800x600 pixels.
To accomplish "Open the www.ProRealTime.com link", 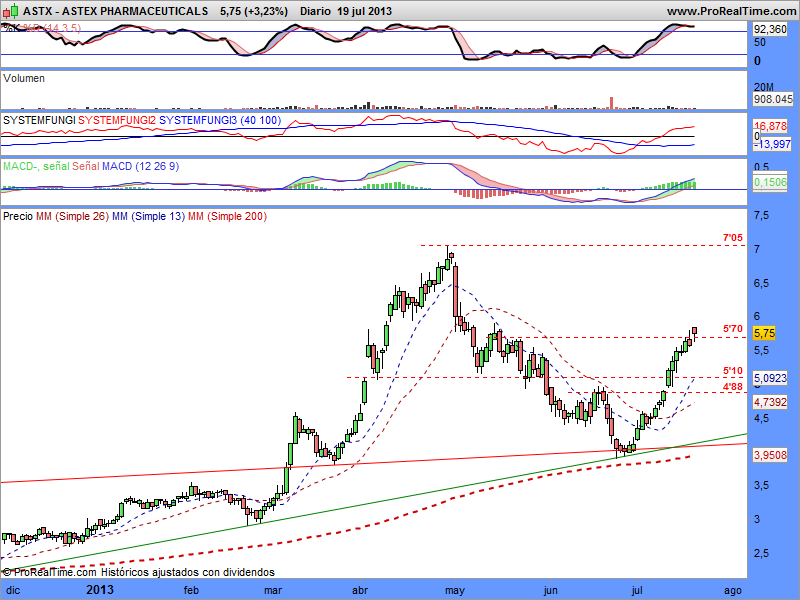I will click(731, 11).
